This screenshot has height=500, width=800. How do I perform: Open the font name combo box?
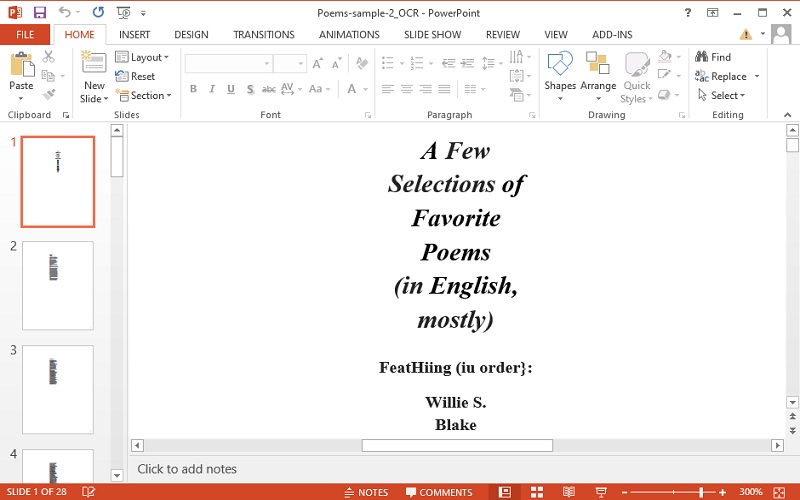point(229,63)
